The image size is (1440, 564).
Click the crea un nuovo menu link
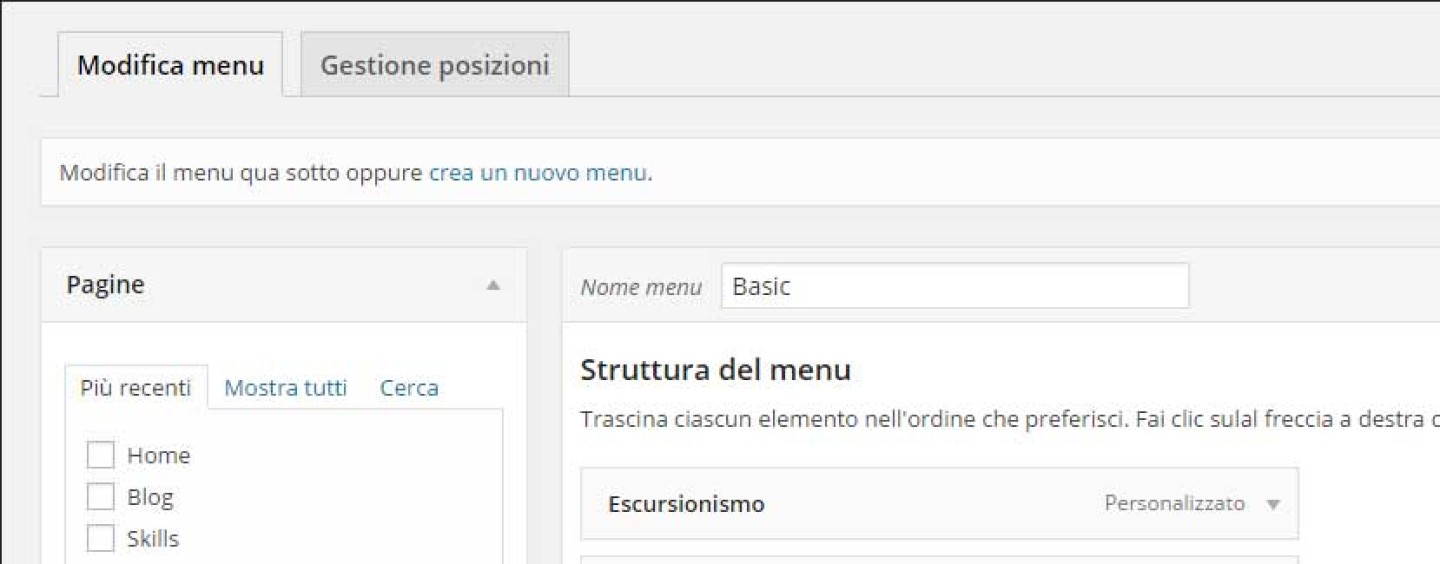pos(538,173)
